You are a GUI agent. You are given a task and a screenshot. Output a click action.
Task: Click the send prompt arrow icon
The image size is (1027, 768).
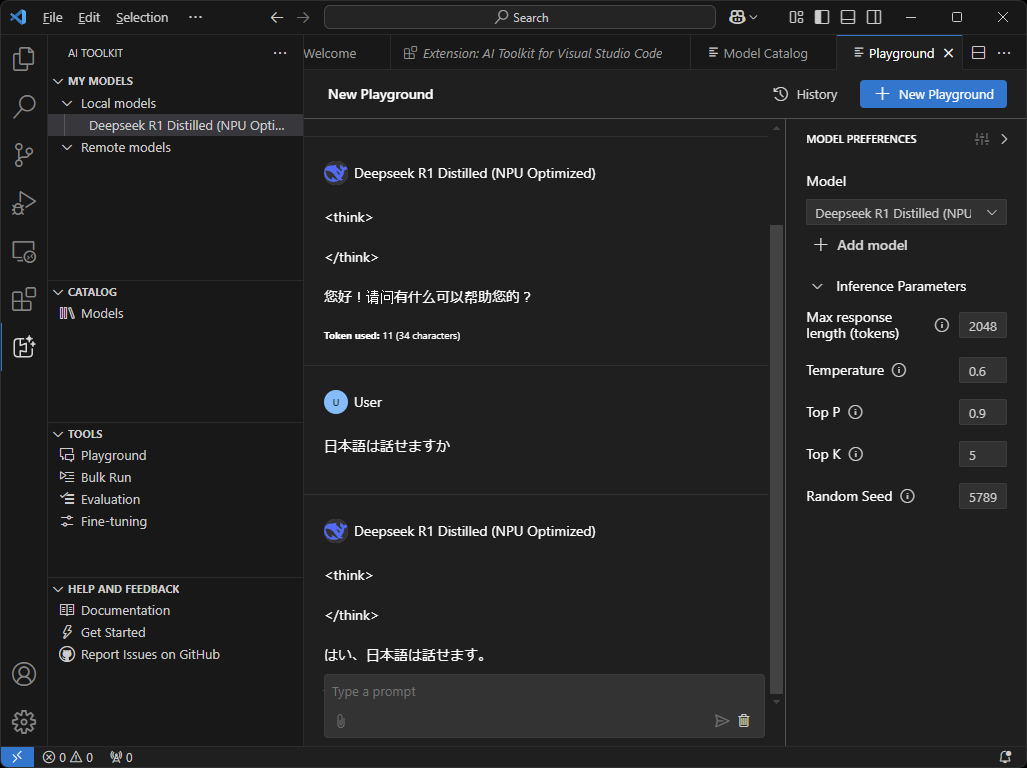point(721,720)
